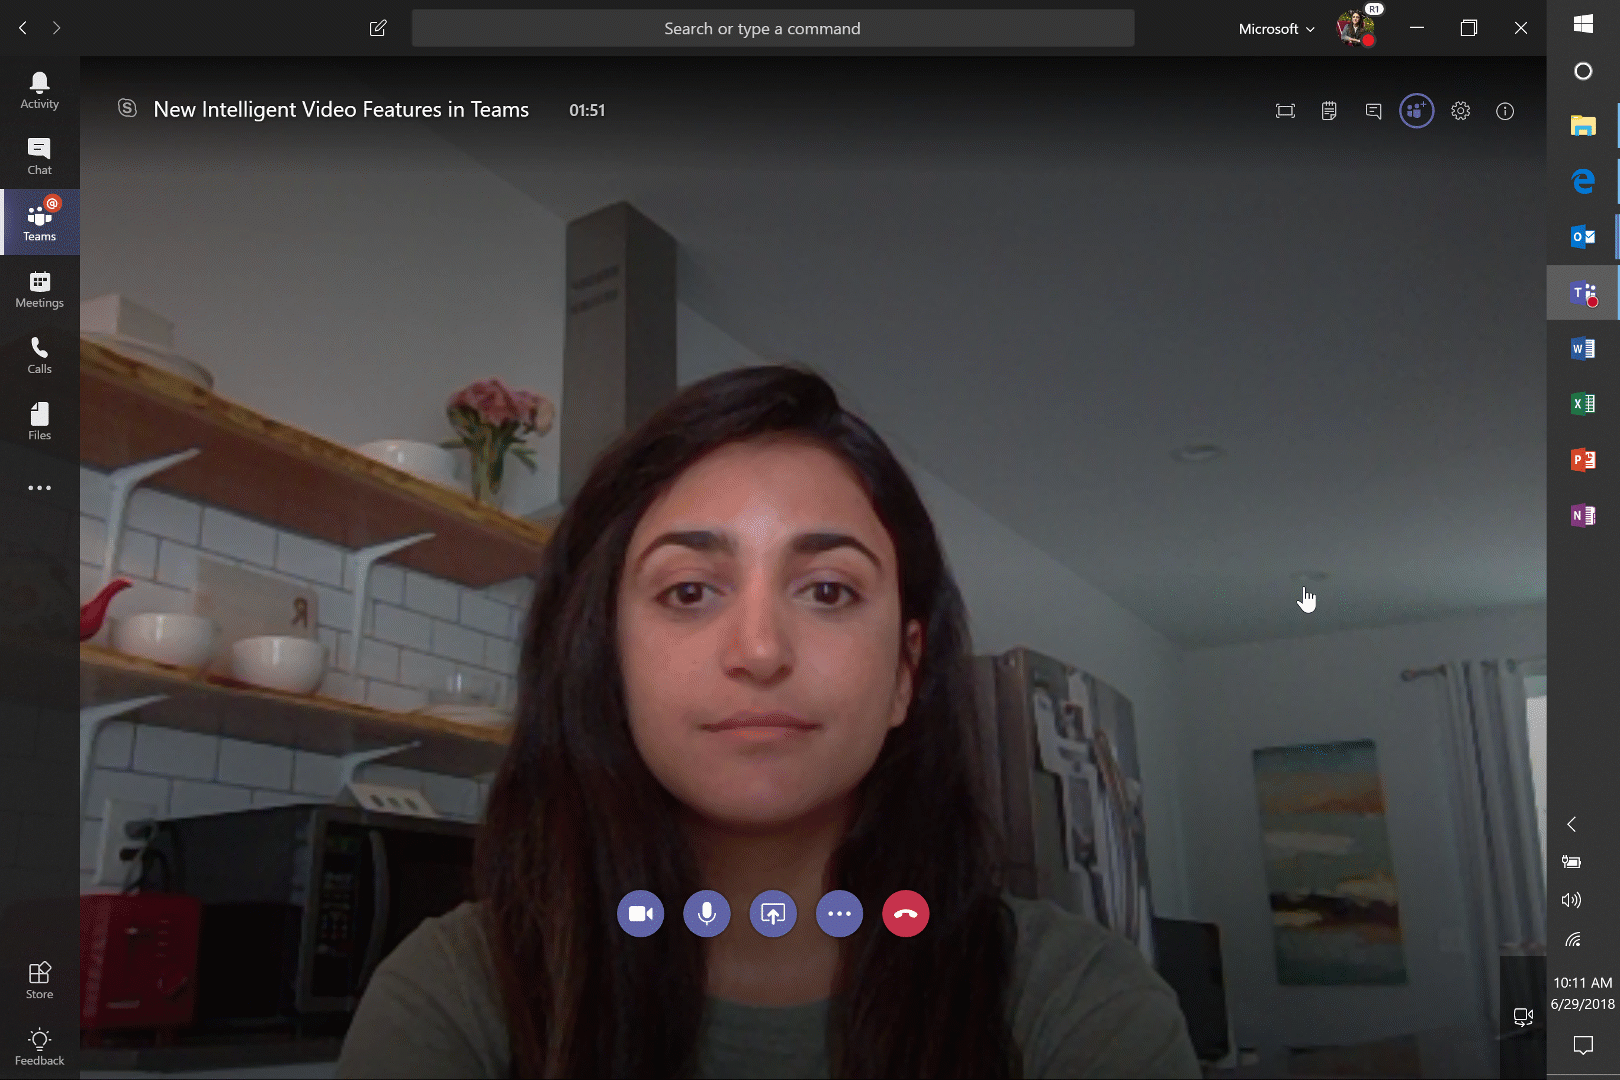Viewport: 1620px width, 1080px height.
Task: Expand the Microsoft organization dropdown
Action: click(1276, 29)
